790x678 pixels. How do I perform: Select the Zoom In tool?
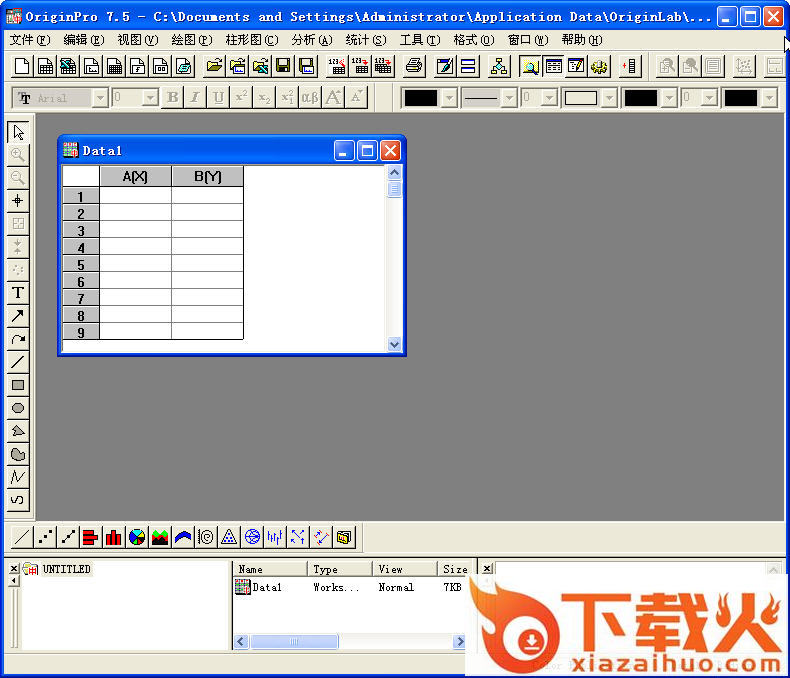coord(18,155)
